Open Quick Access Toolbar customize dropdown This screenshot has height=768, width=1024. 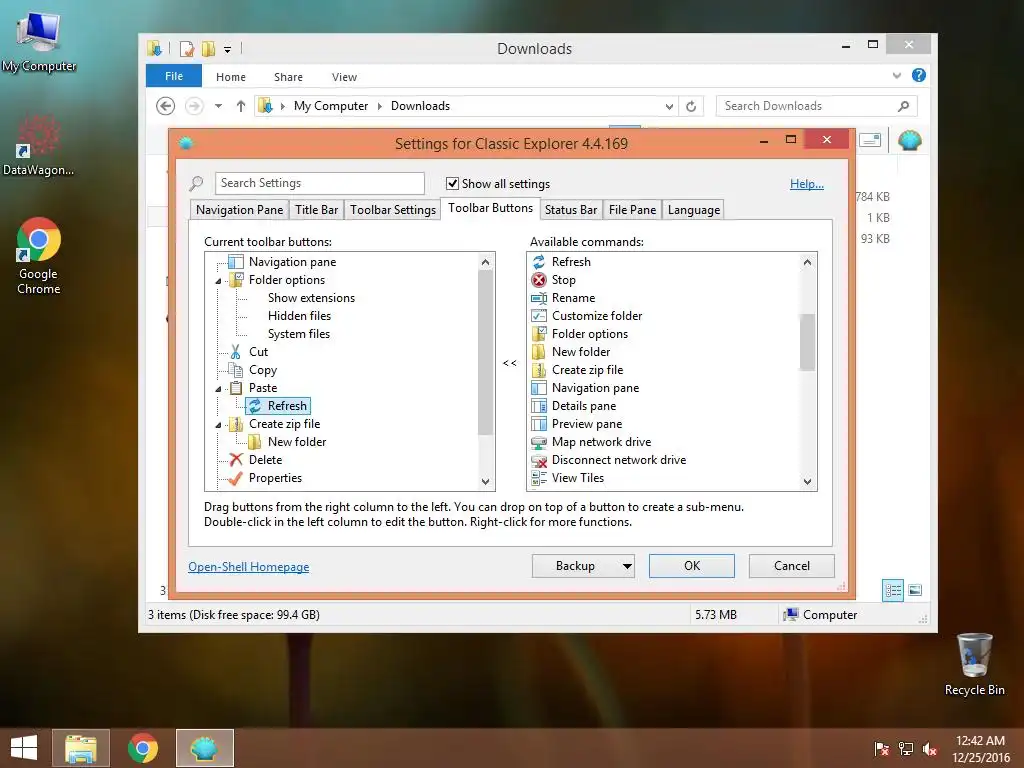click(x=227, y=49)
